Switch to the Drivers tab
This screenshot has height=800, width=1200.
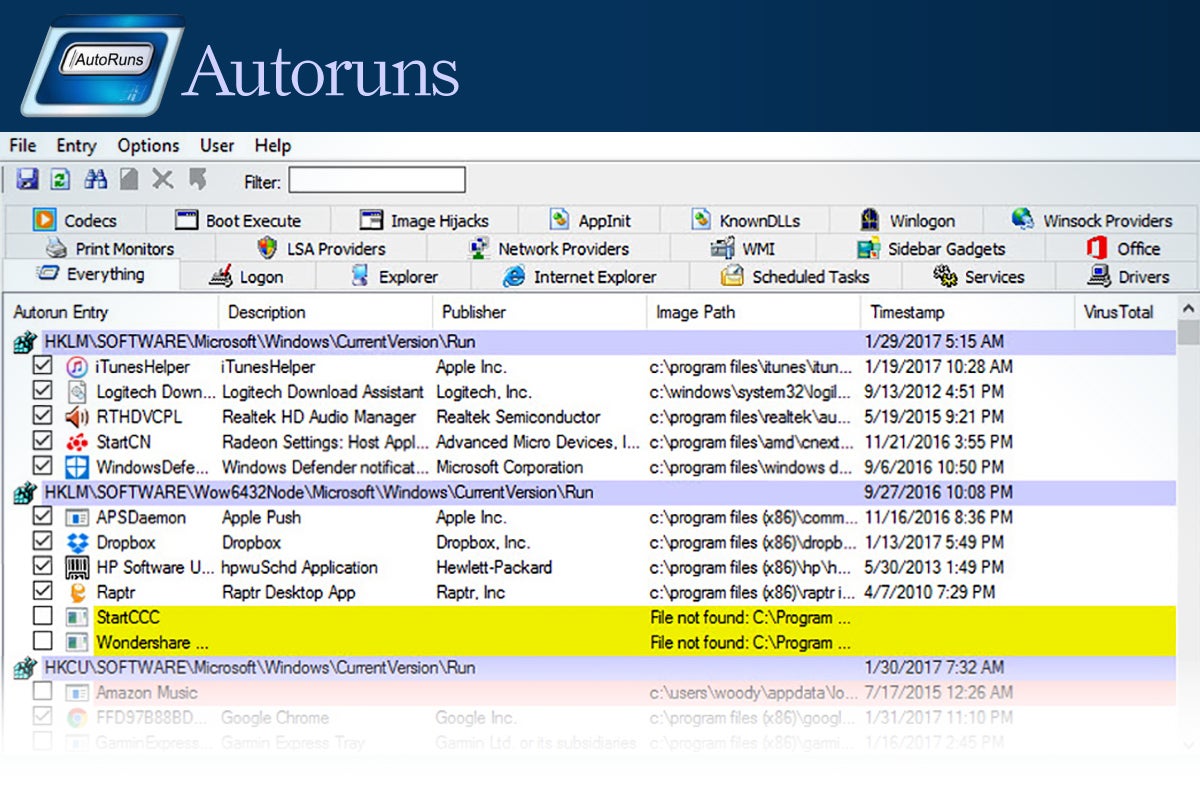1128,277
